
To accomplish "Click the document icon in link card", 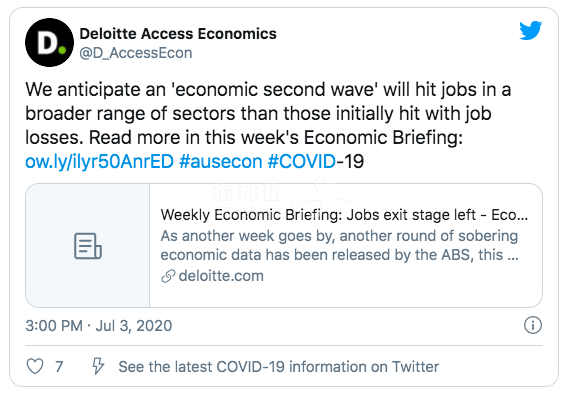I will (88, 246).
